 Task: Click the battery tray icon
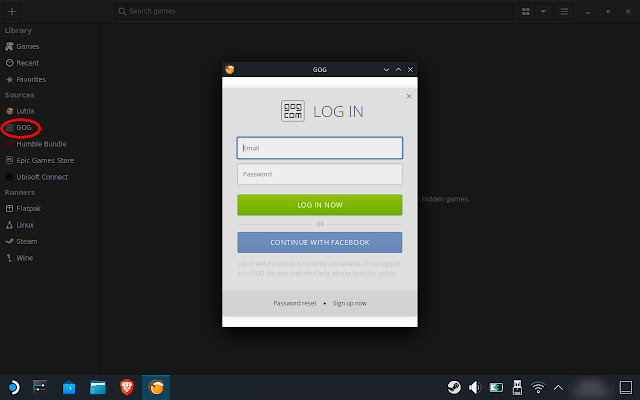(x=496, y=387)
